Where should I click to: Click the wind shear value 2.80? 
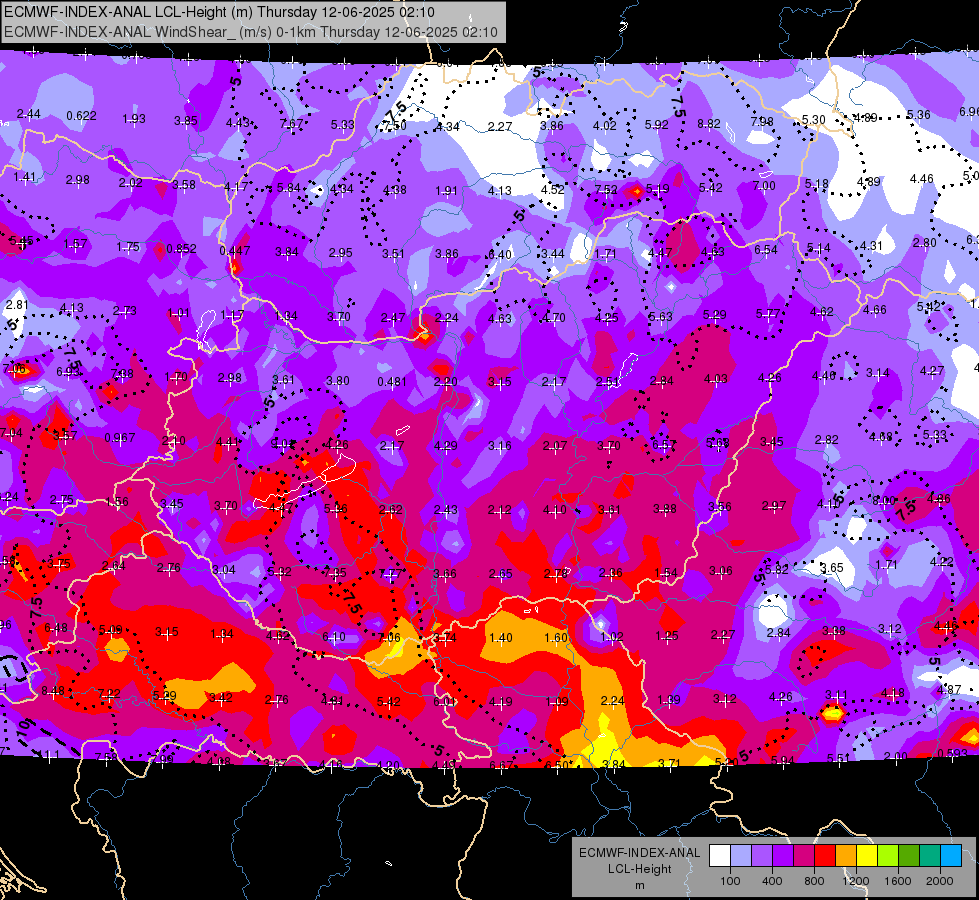point(924,242)
